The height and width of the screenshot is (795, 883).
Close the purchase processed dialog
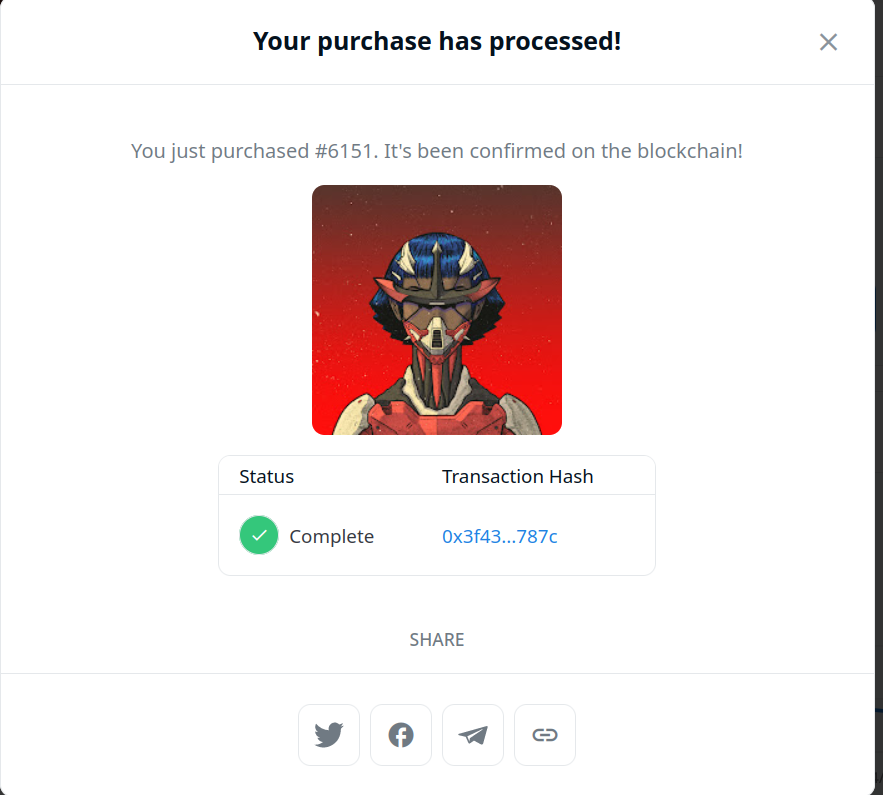pyautogui.click(x=828, y=42)
